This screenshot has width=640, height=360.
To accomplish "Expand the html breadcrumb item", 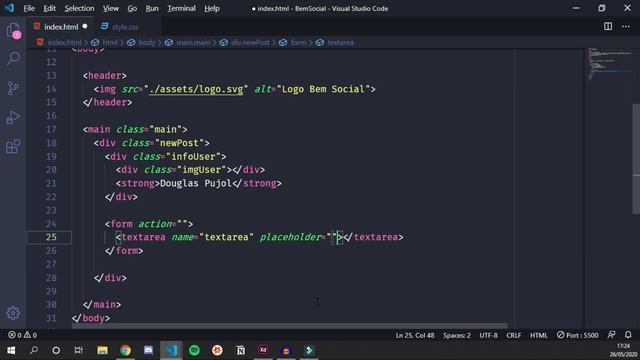I will tap(110, 42).
